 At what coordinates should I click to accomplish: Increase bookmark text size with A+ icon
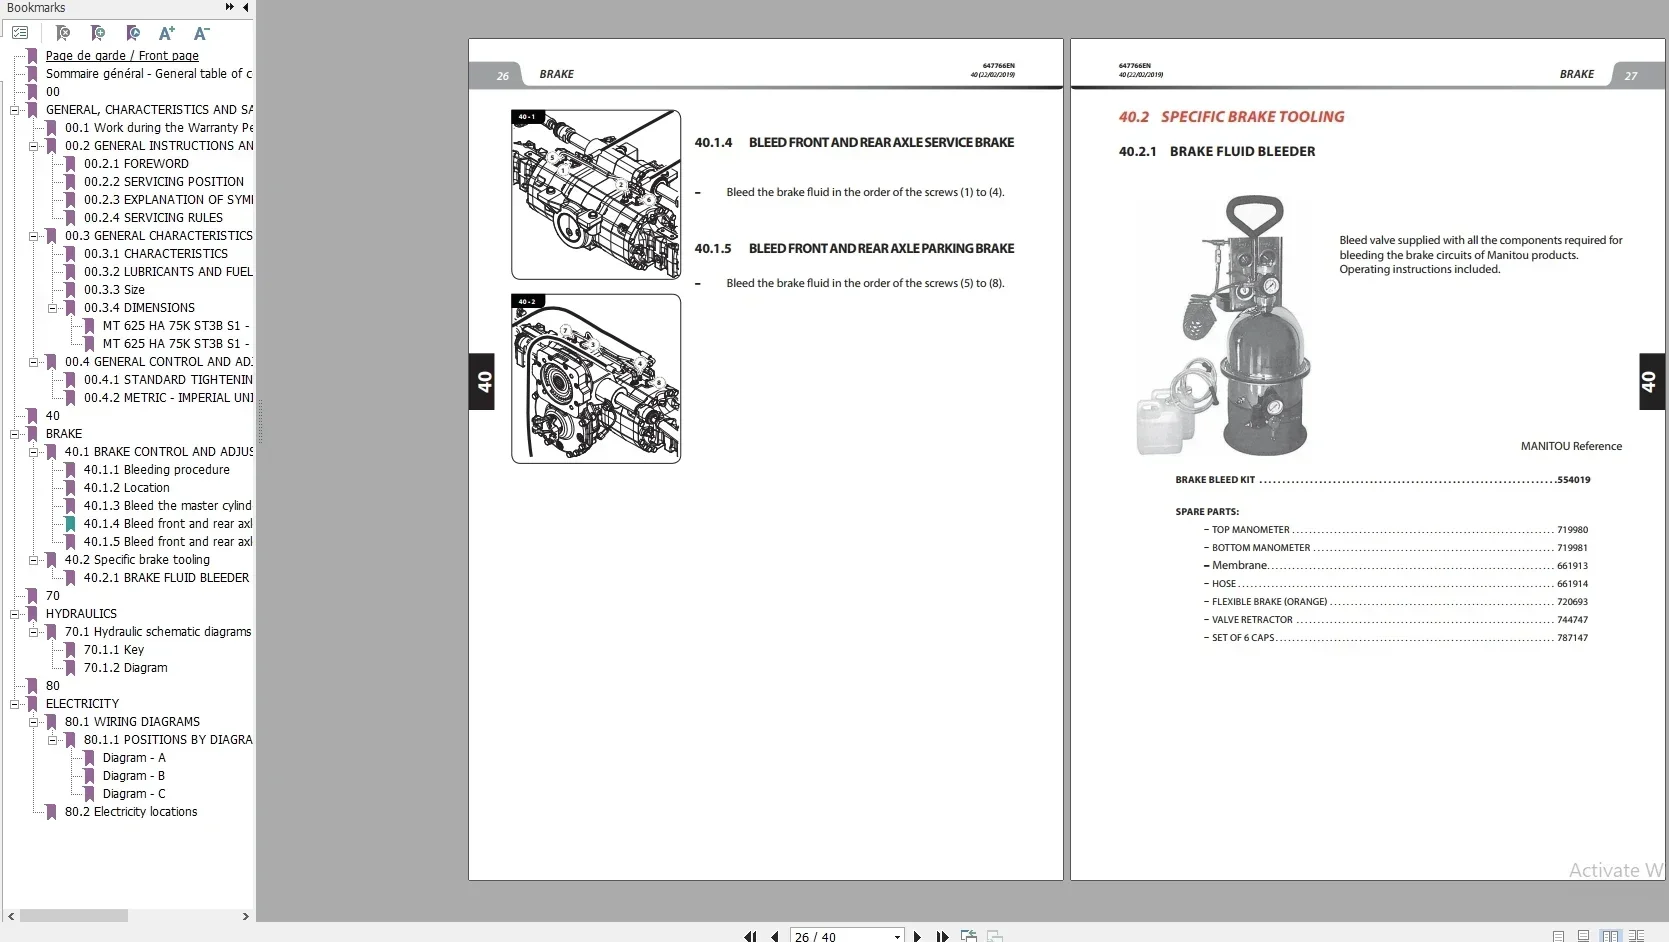(167, 33)
